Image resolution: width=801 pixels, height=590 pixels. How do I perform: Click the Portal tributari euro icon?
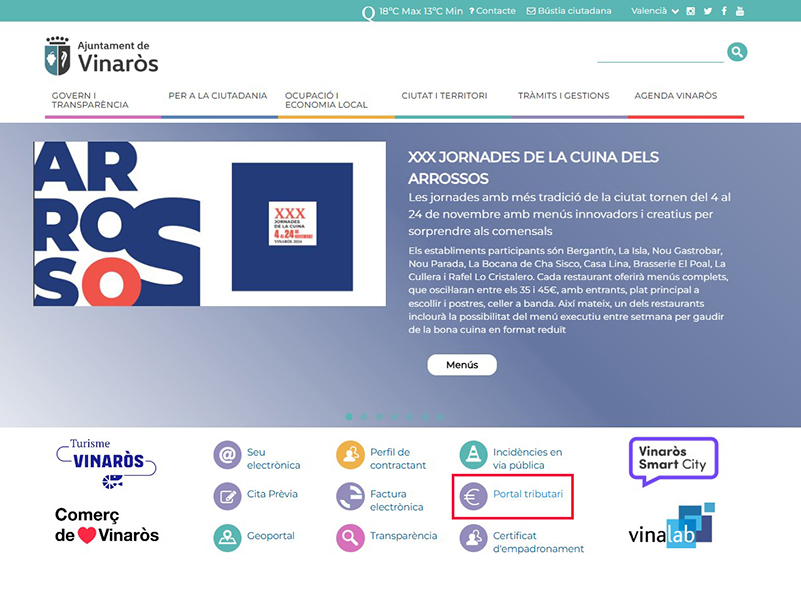473,497
